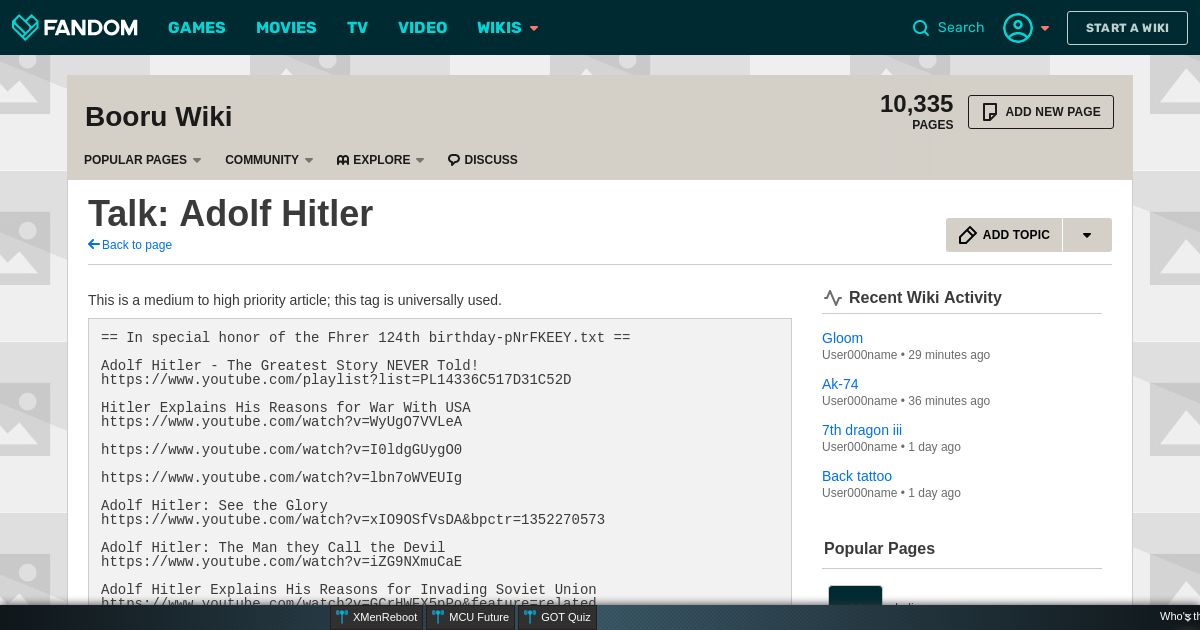
Task: Open the Gloom recent activity link
Action: (x=842, y=338)
